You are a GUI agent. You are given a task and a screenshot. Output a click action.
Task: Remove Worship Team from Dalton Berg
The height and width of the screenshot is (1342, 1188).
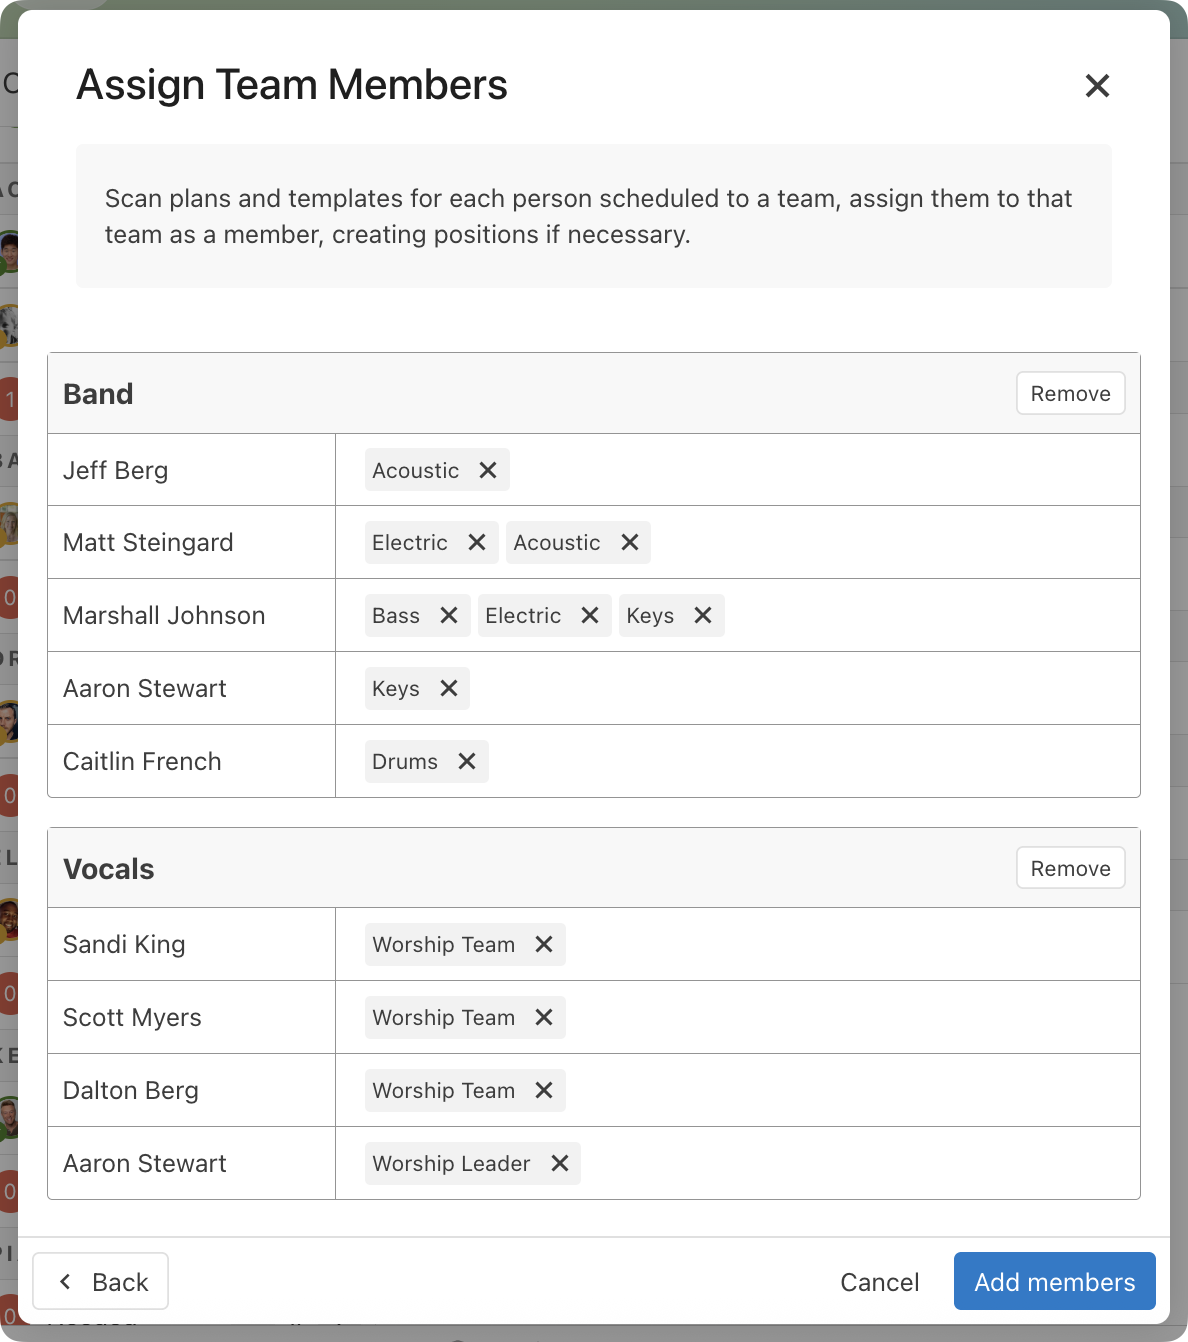[x=544, y=1090]
